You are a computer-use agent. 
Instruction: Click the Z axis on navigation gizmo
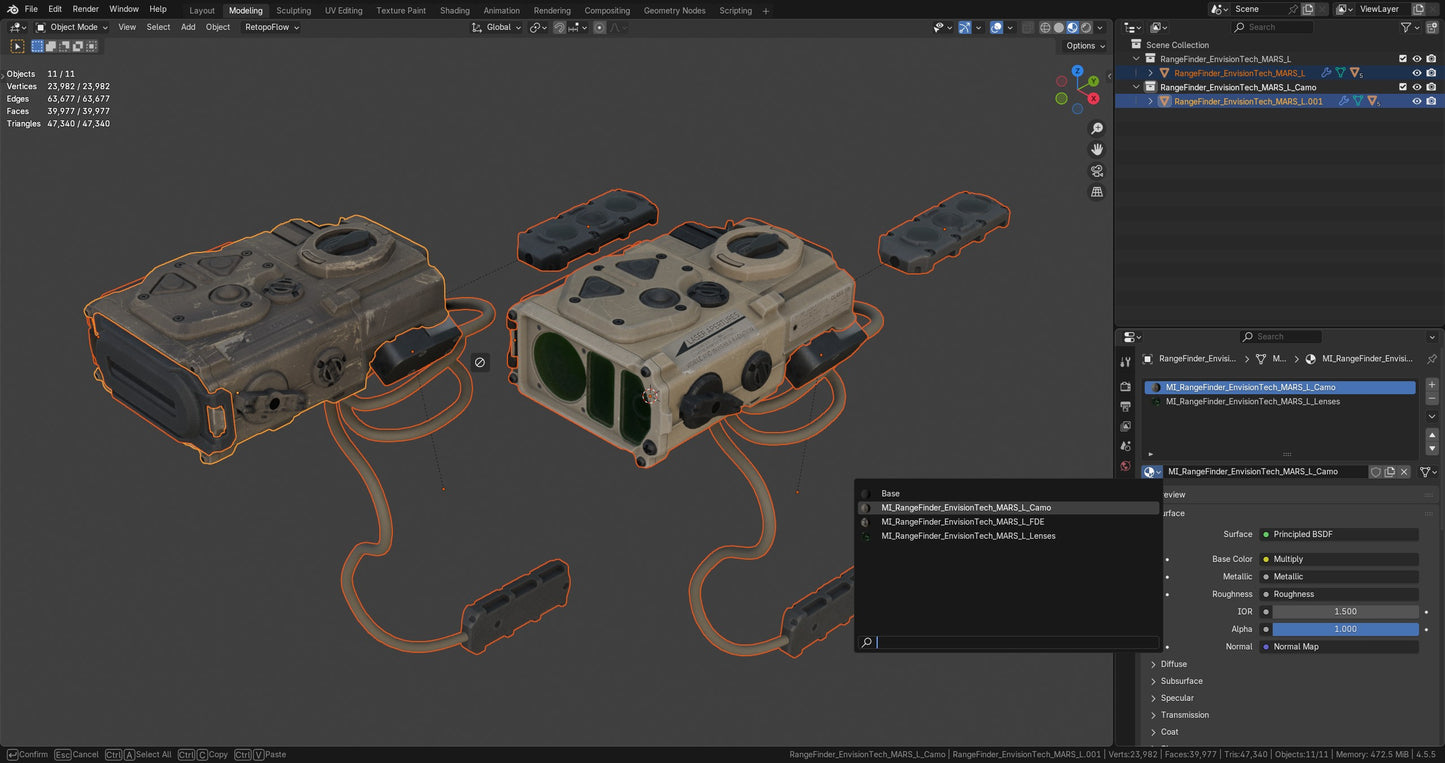[x=1077, y=71]
